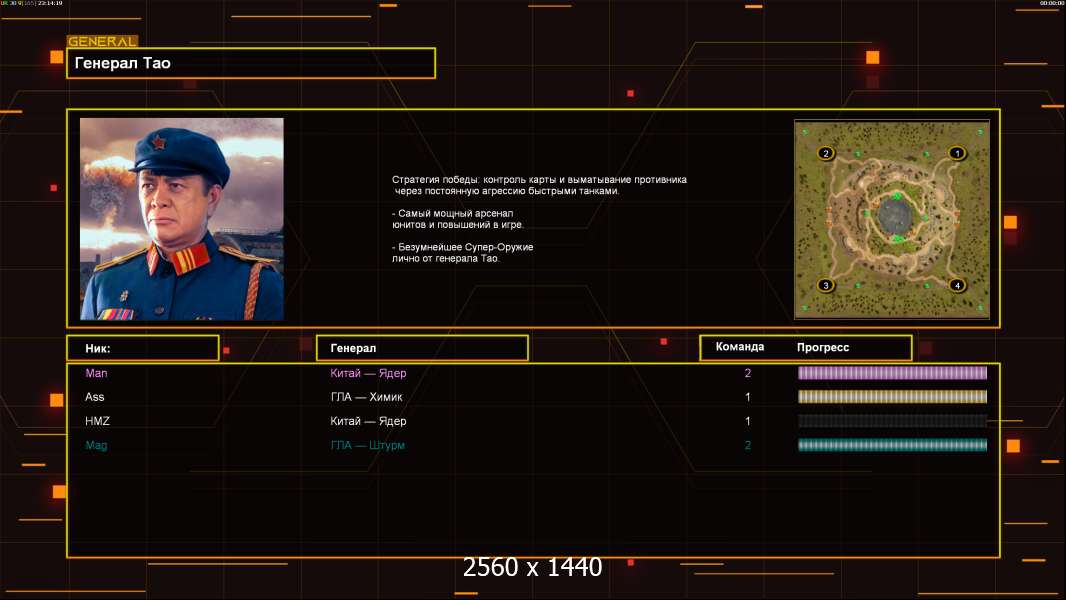Click the Ник: column header

point(143,348)
